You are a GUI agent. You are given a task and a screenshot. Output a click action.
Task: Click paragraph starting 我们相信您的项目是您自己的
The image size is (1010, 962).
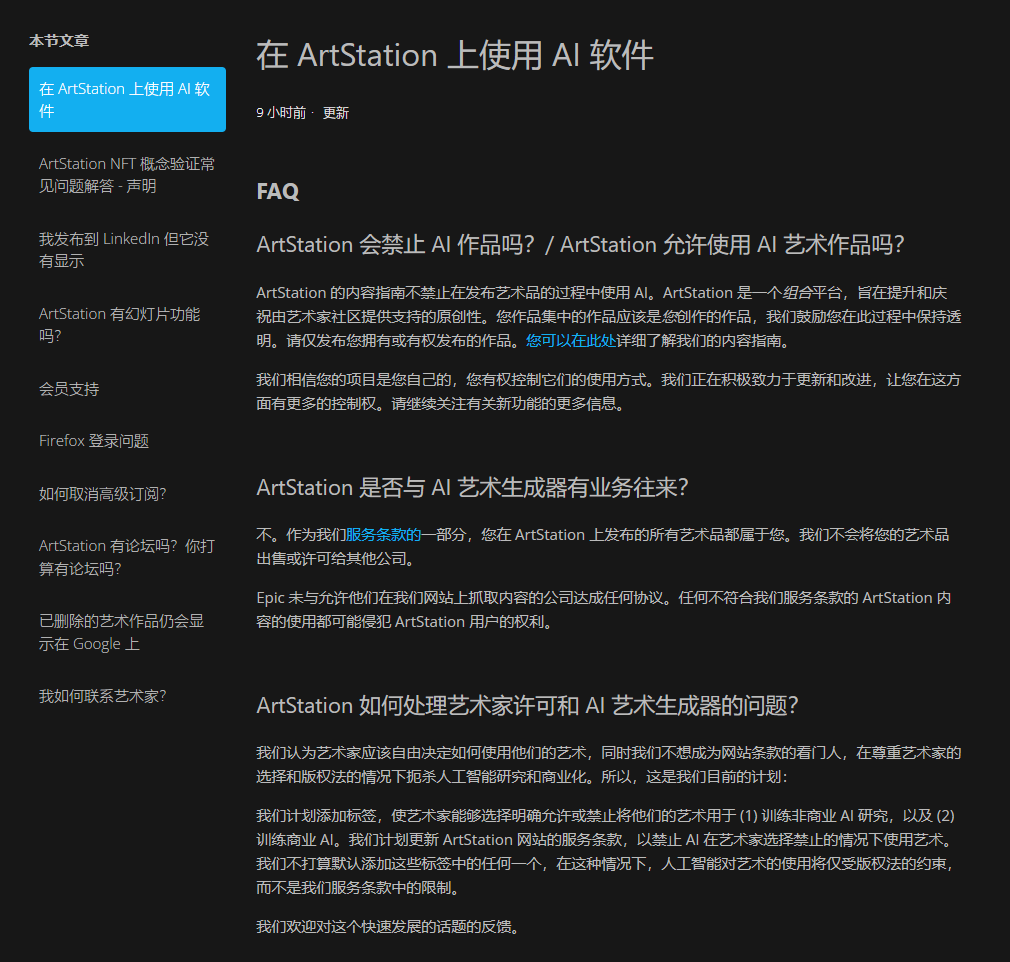(x=609, y=392)
